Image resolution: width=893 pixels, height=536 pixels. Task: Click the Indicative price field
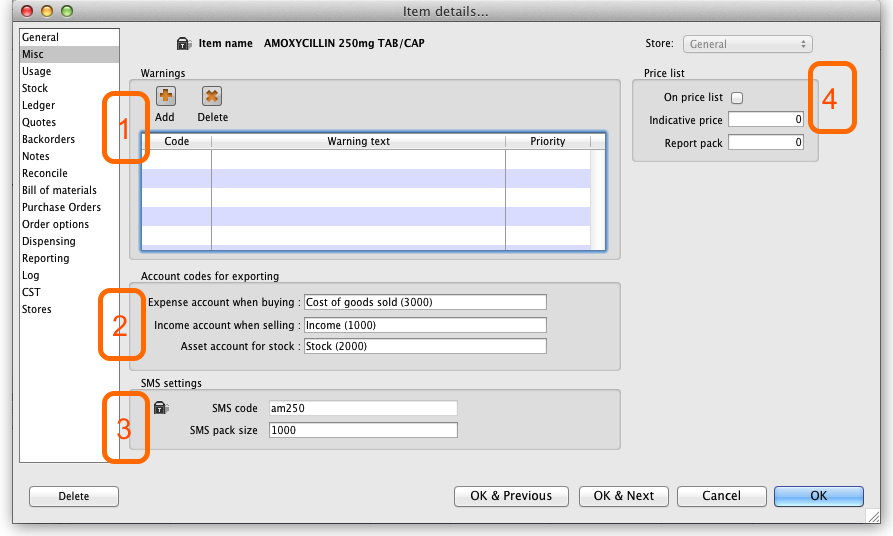766,120
